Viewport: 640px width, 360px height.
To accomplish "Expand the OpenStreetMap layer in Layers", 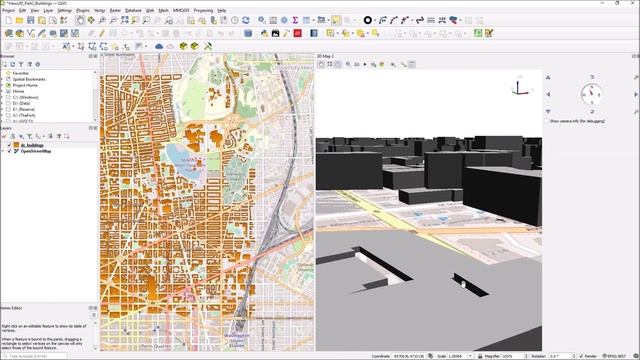I will pos(3,151).
